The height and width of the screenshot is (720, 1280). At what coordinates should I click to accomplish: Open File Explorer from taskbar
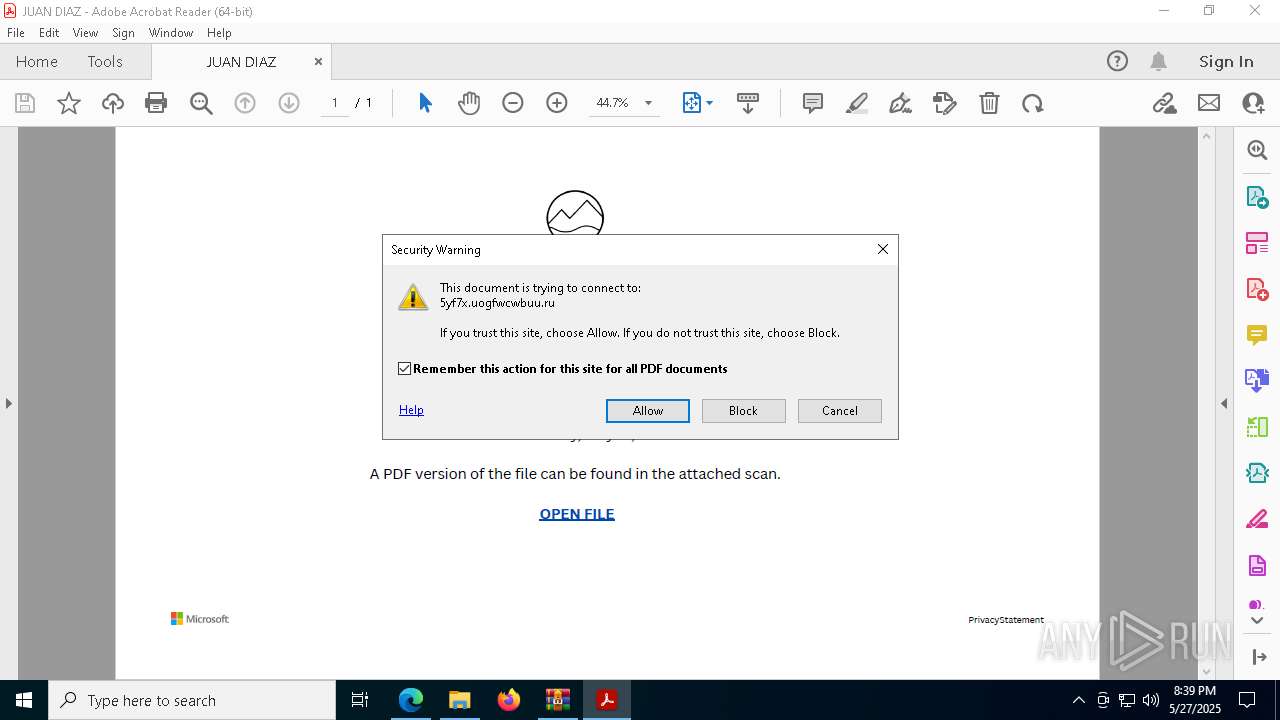pyautogui.click(x=459, y=700)
